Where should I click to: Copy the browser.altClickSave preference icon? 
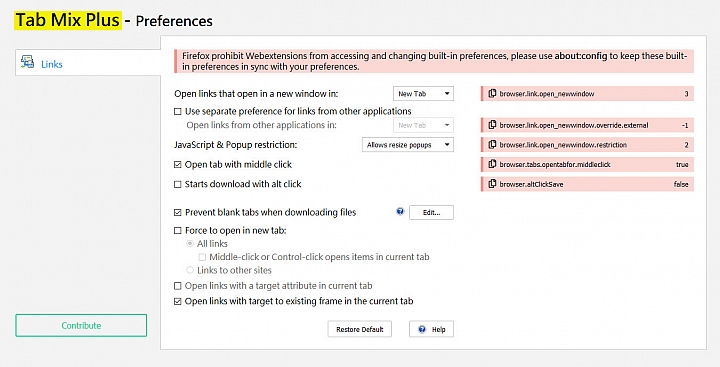(492, 184)
